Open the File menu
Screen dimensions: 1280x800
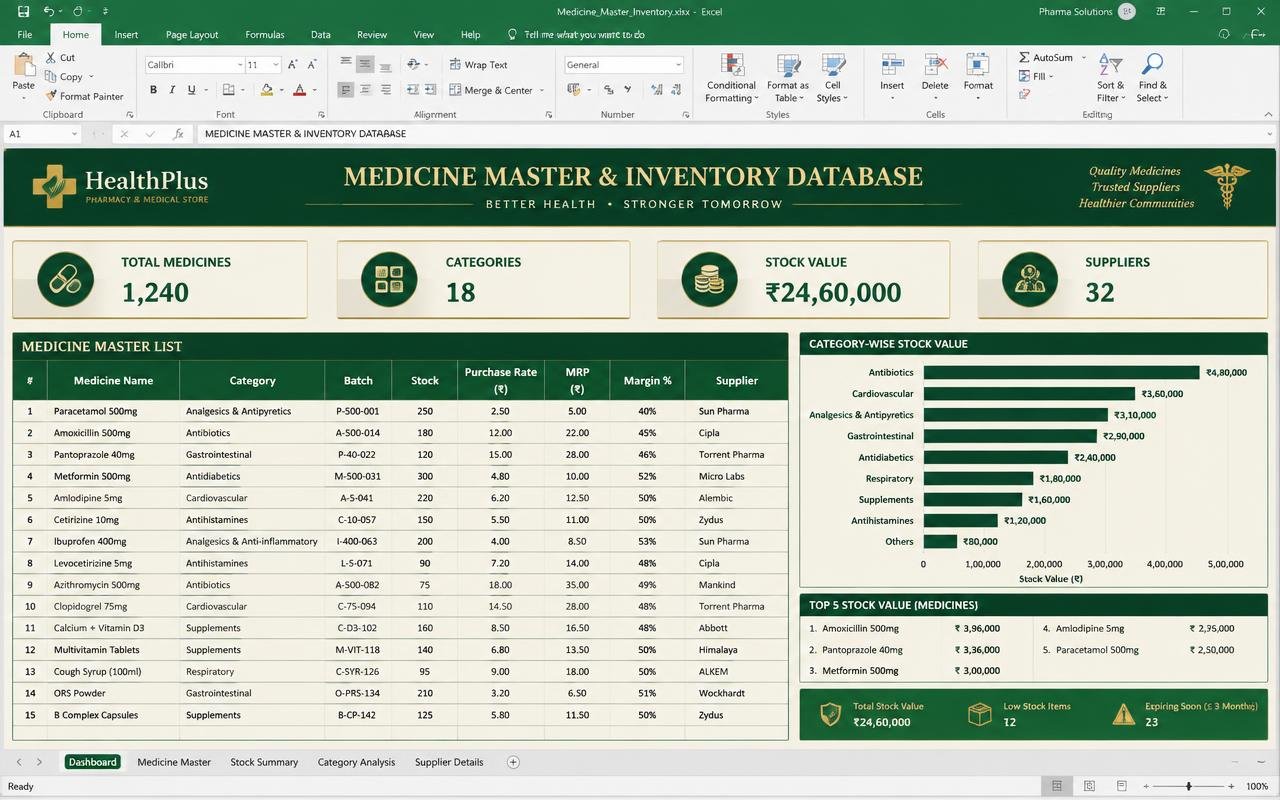(x=25, y=35)
